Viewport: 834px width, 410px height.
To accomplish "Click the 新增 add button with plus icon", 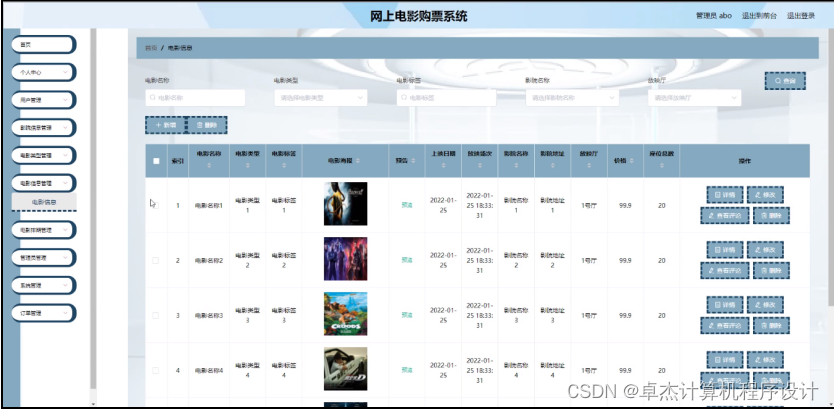I will tap(165, 125).
